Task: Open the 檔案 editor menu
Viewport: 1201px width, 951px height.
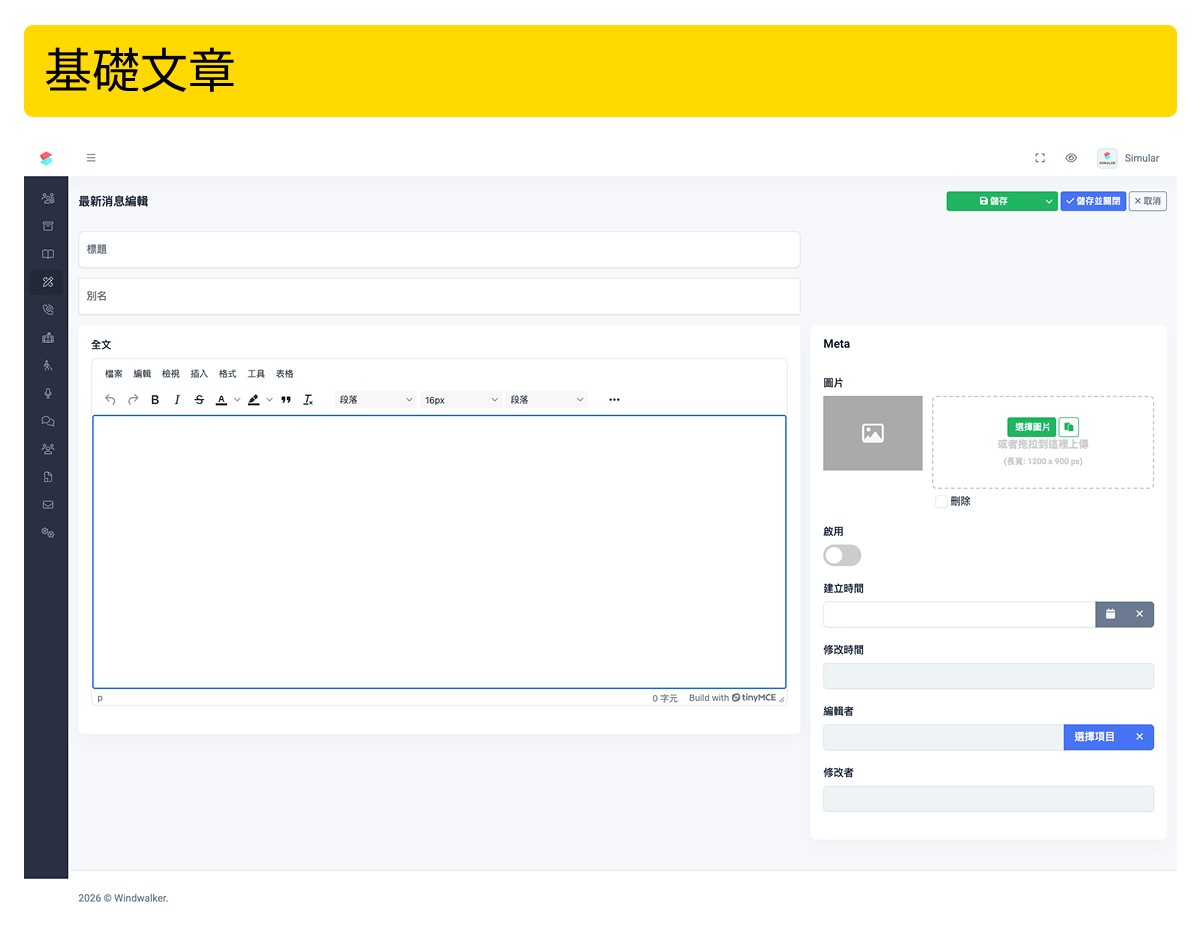Action: tap(114, 374)
